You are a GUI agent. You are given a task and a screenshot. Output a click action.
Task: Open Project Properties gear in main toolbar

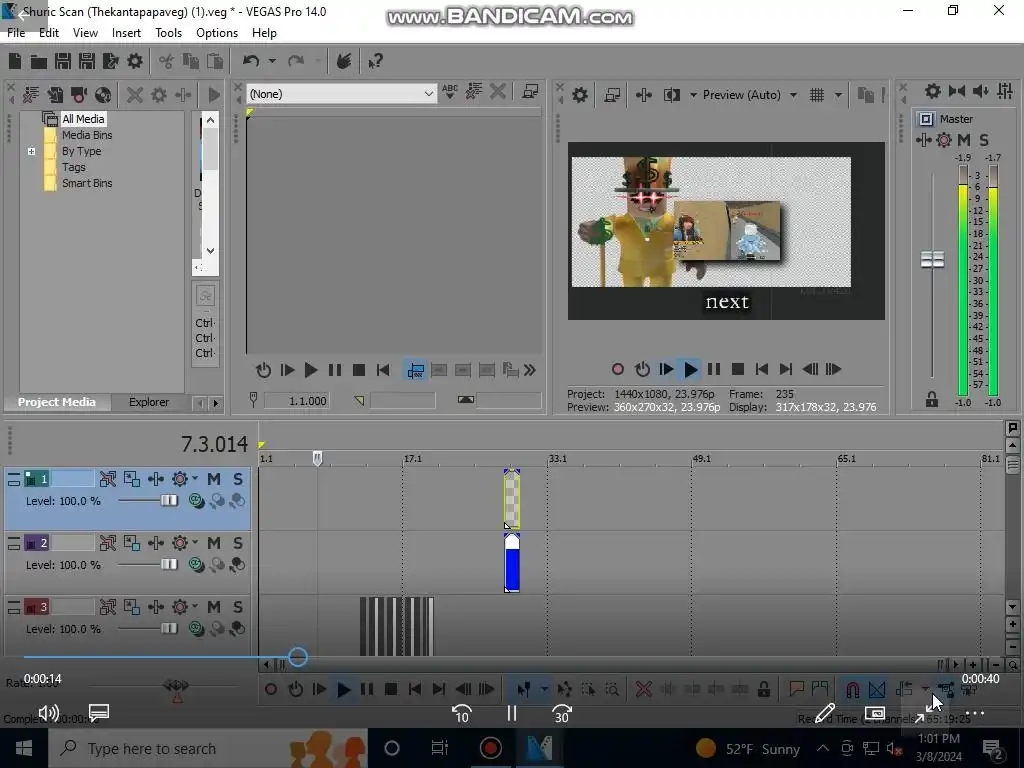(135, 61)
